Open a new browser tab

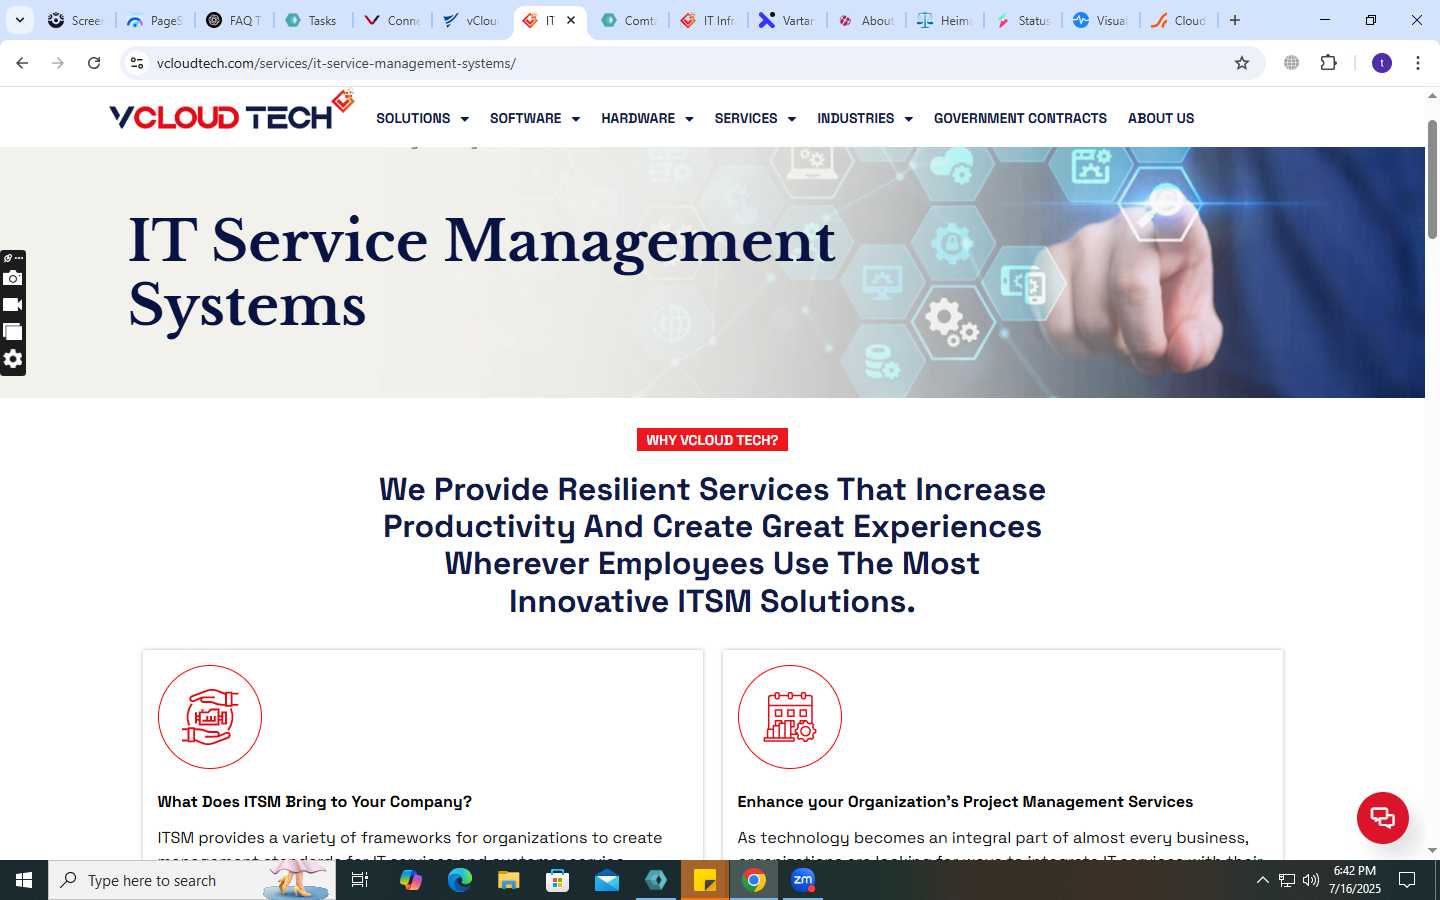tap(1235, 20)
